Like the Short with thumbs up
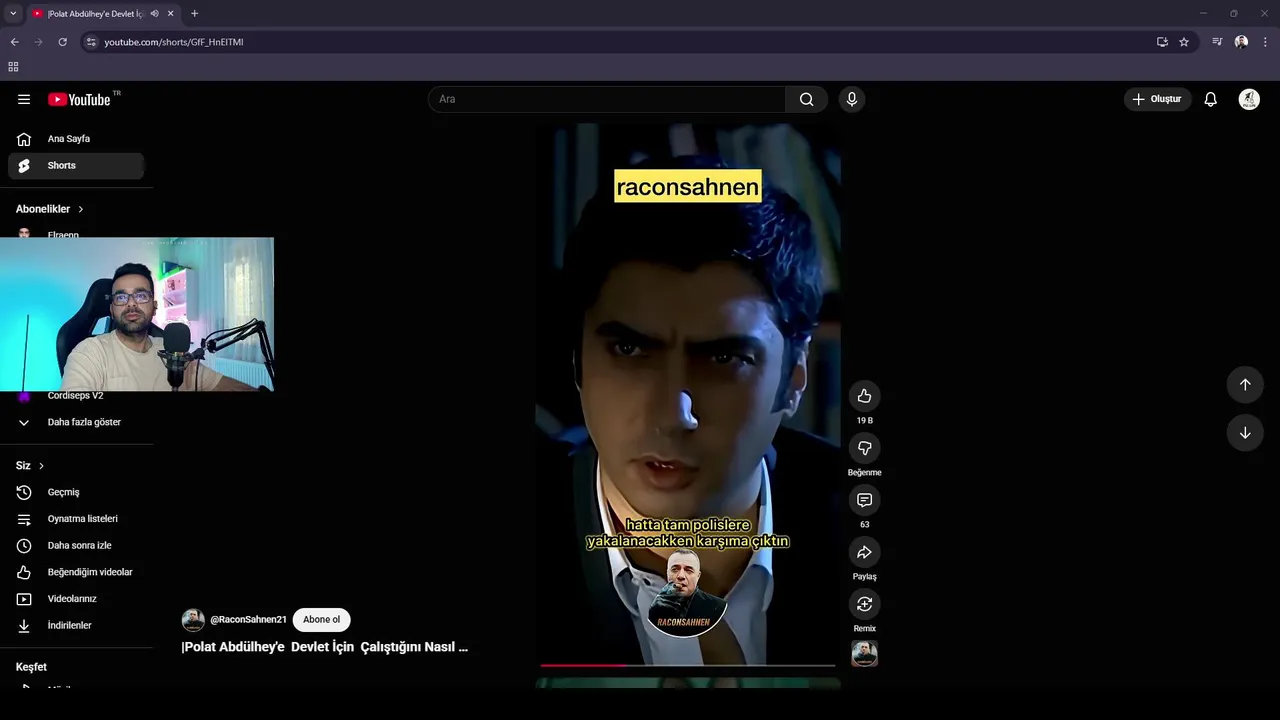The height and width of the screenshot is (720, 1280). coord(864,396)
